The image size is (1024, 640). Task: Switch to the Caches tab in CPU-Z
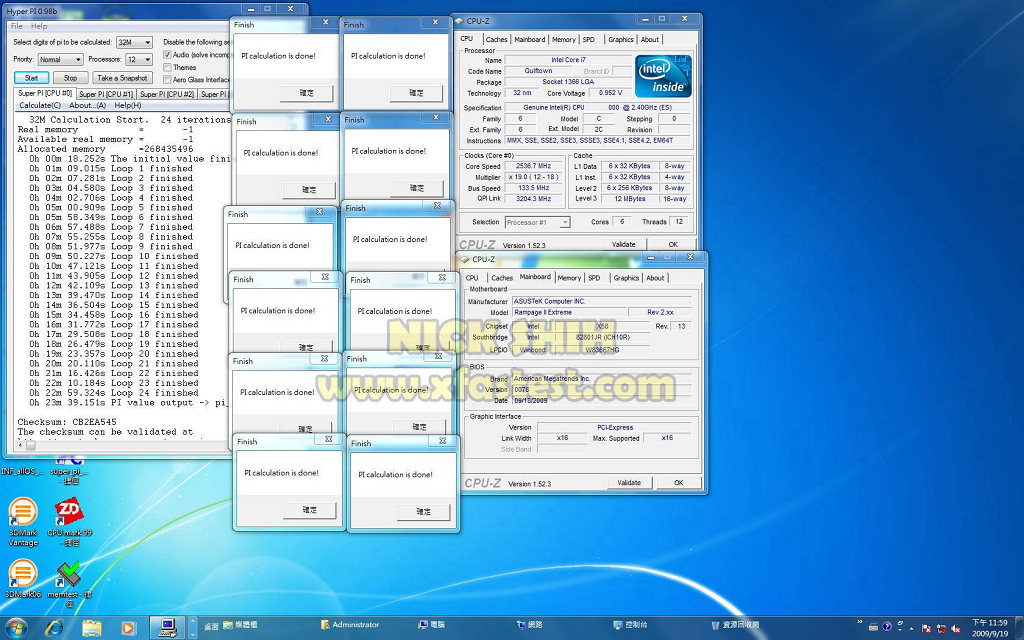click(496, 40)
